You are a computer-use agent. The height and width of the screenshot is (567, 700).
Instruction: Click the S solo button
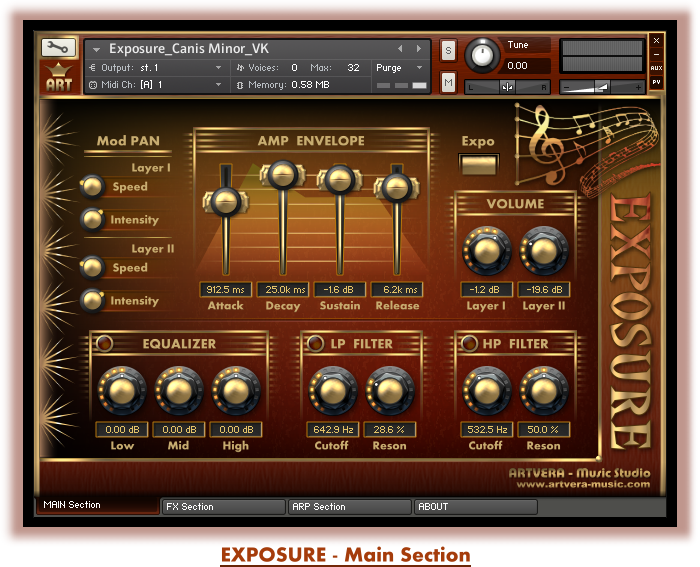point(448,50)
